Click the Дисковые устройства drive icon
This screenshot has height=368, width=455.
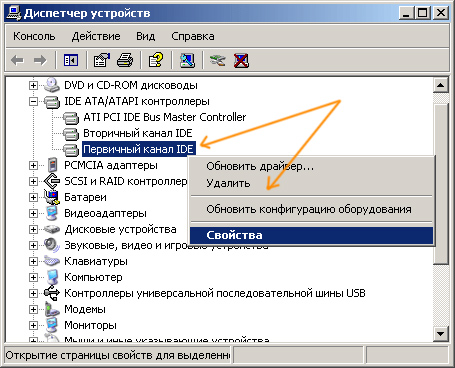(x=52, y=229)
